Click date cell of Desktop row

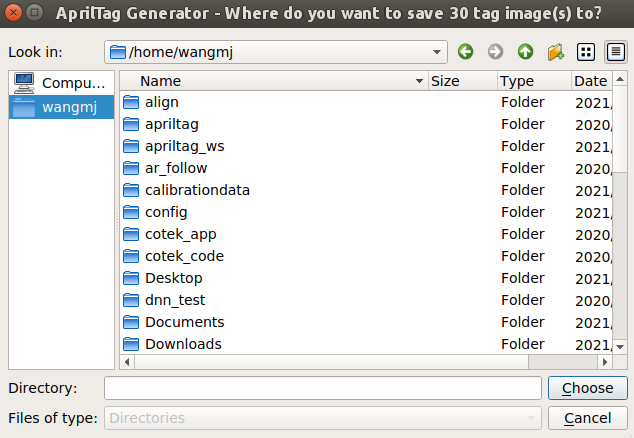tap(593, 279)
